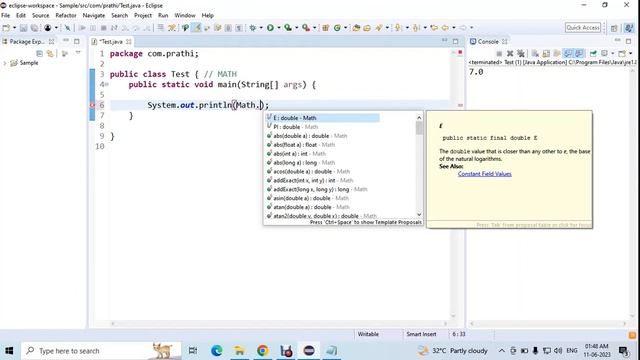Open Microsoft Edge from taskbar

(216, 351)
